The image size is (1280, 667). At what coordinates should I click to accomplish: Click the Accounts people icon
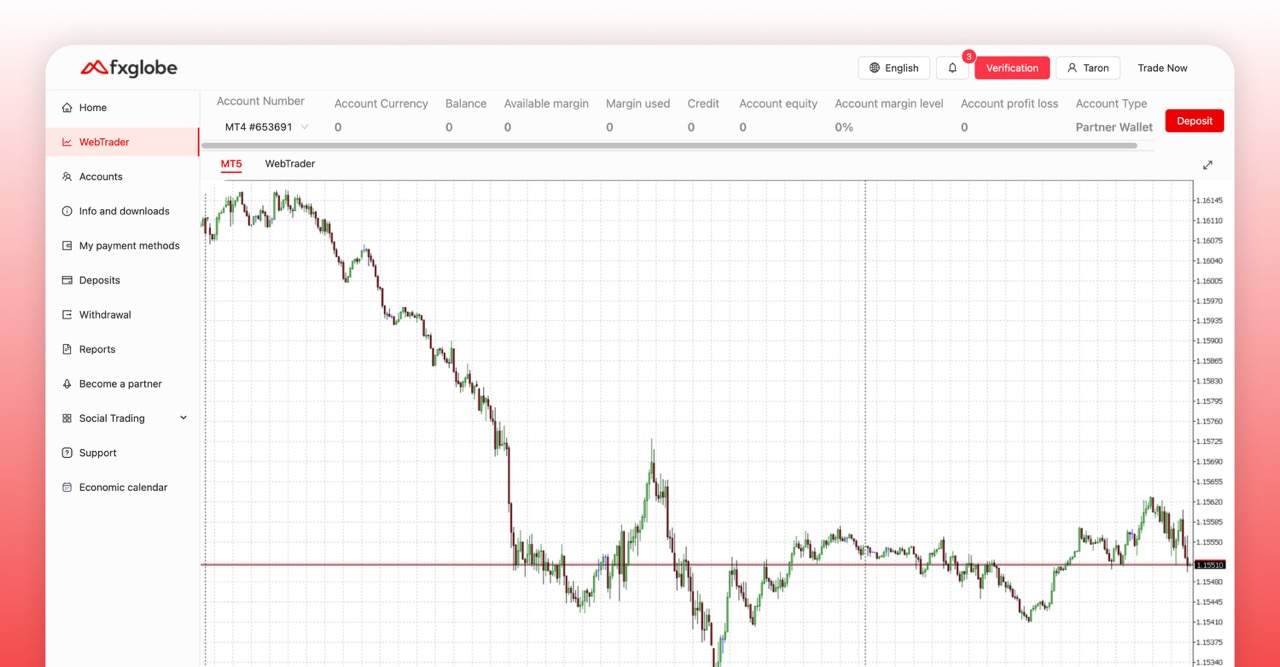67,177
